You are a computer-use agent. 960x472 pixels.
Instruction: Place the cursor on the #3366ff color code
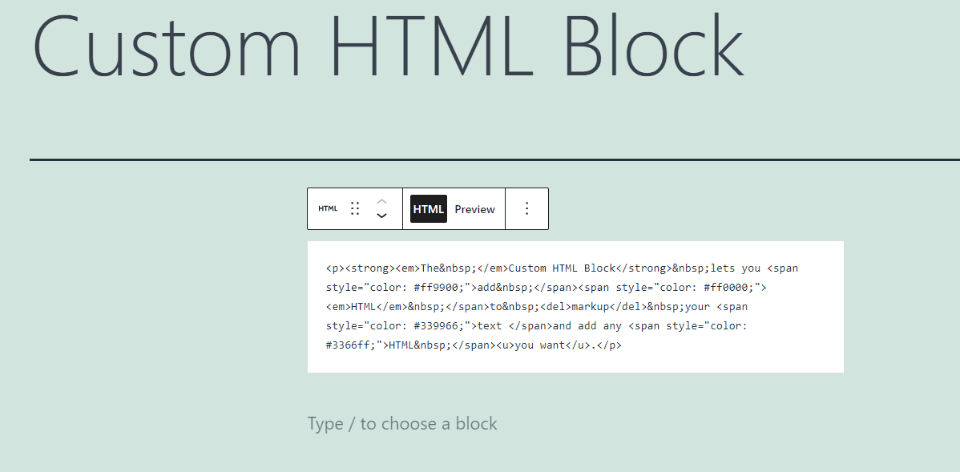pos(347,345)
